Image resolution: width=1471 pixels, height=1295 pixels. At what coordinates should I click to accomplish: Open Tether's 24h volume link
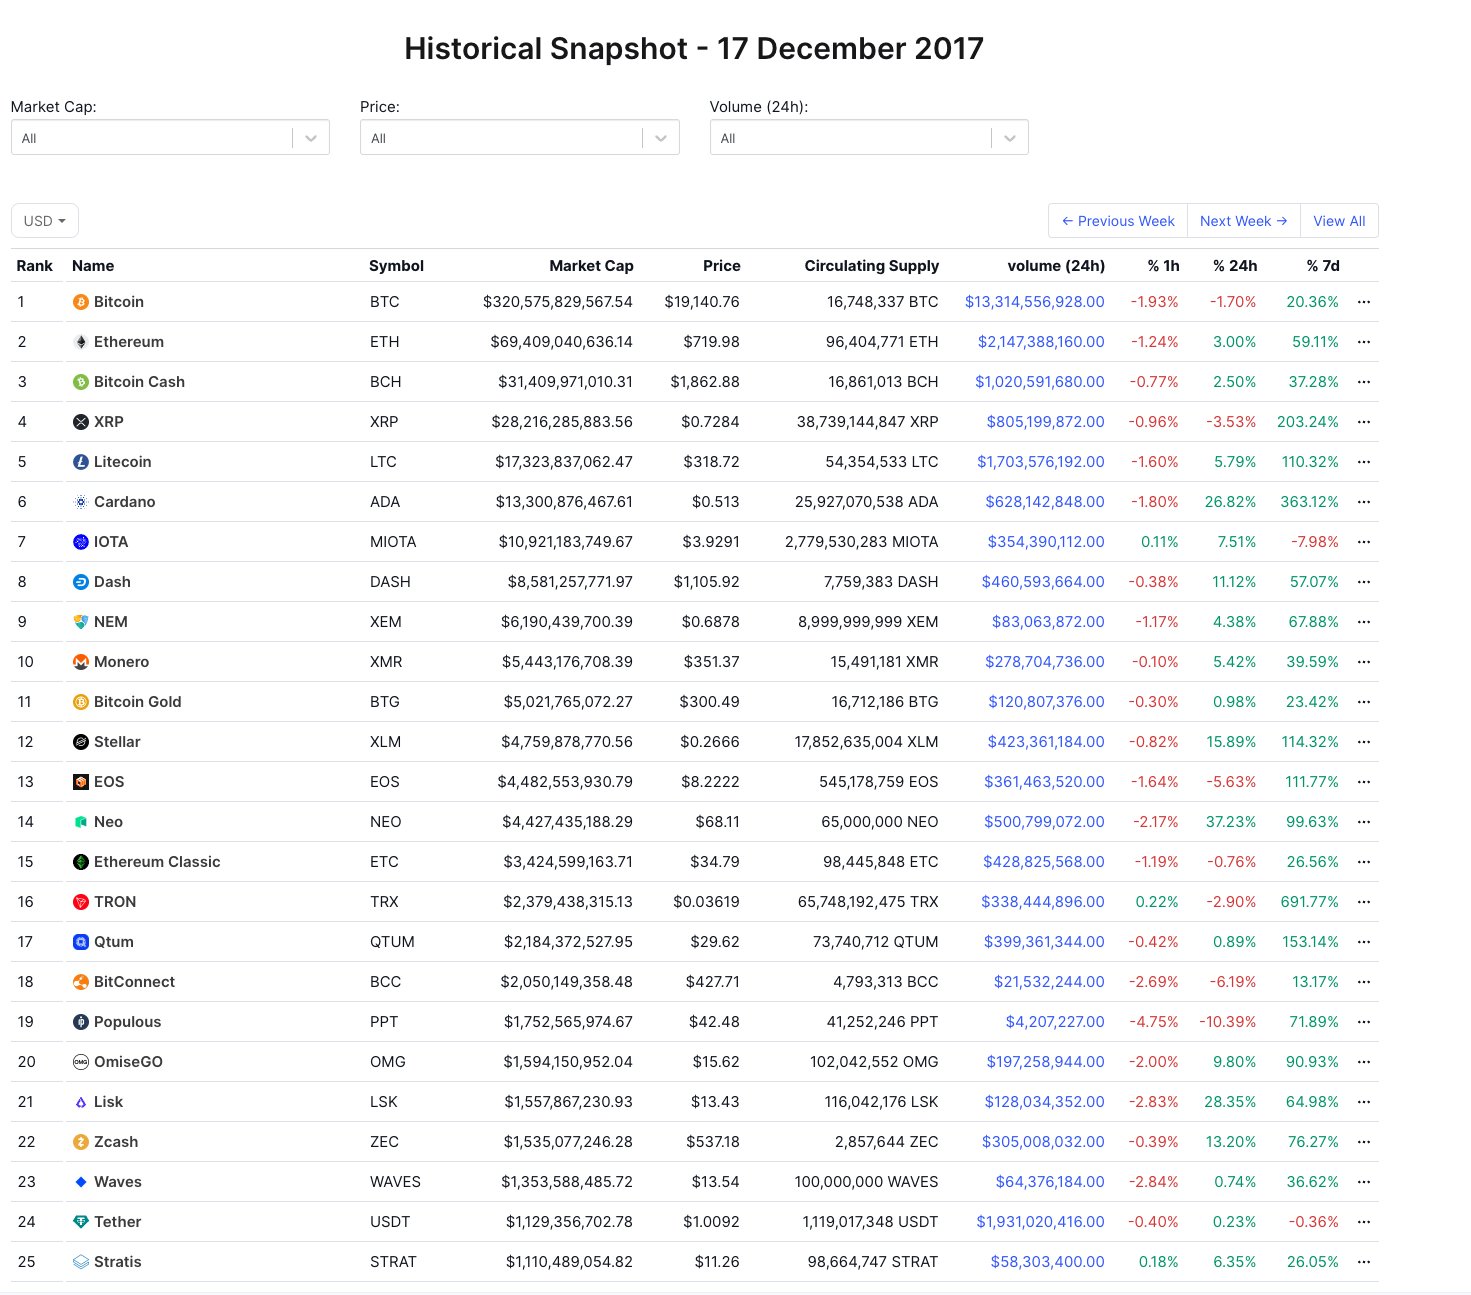coord(1041,1222)
